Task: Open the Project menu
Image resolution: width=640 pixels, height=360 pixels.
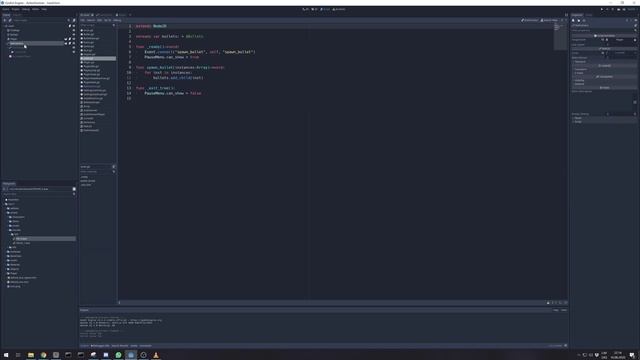Action: coord(16,9)
